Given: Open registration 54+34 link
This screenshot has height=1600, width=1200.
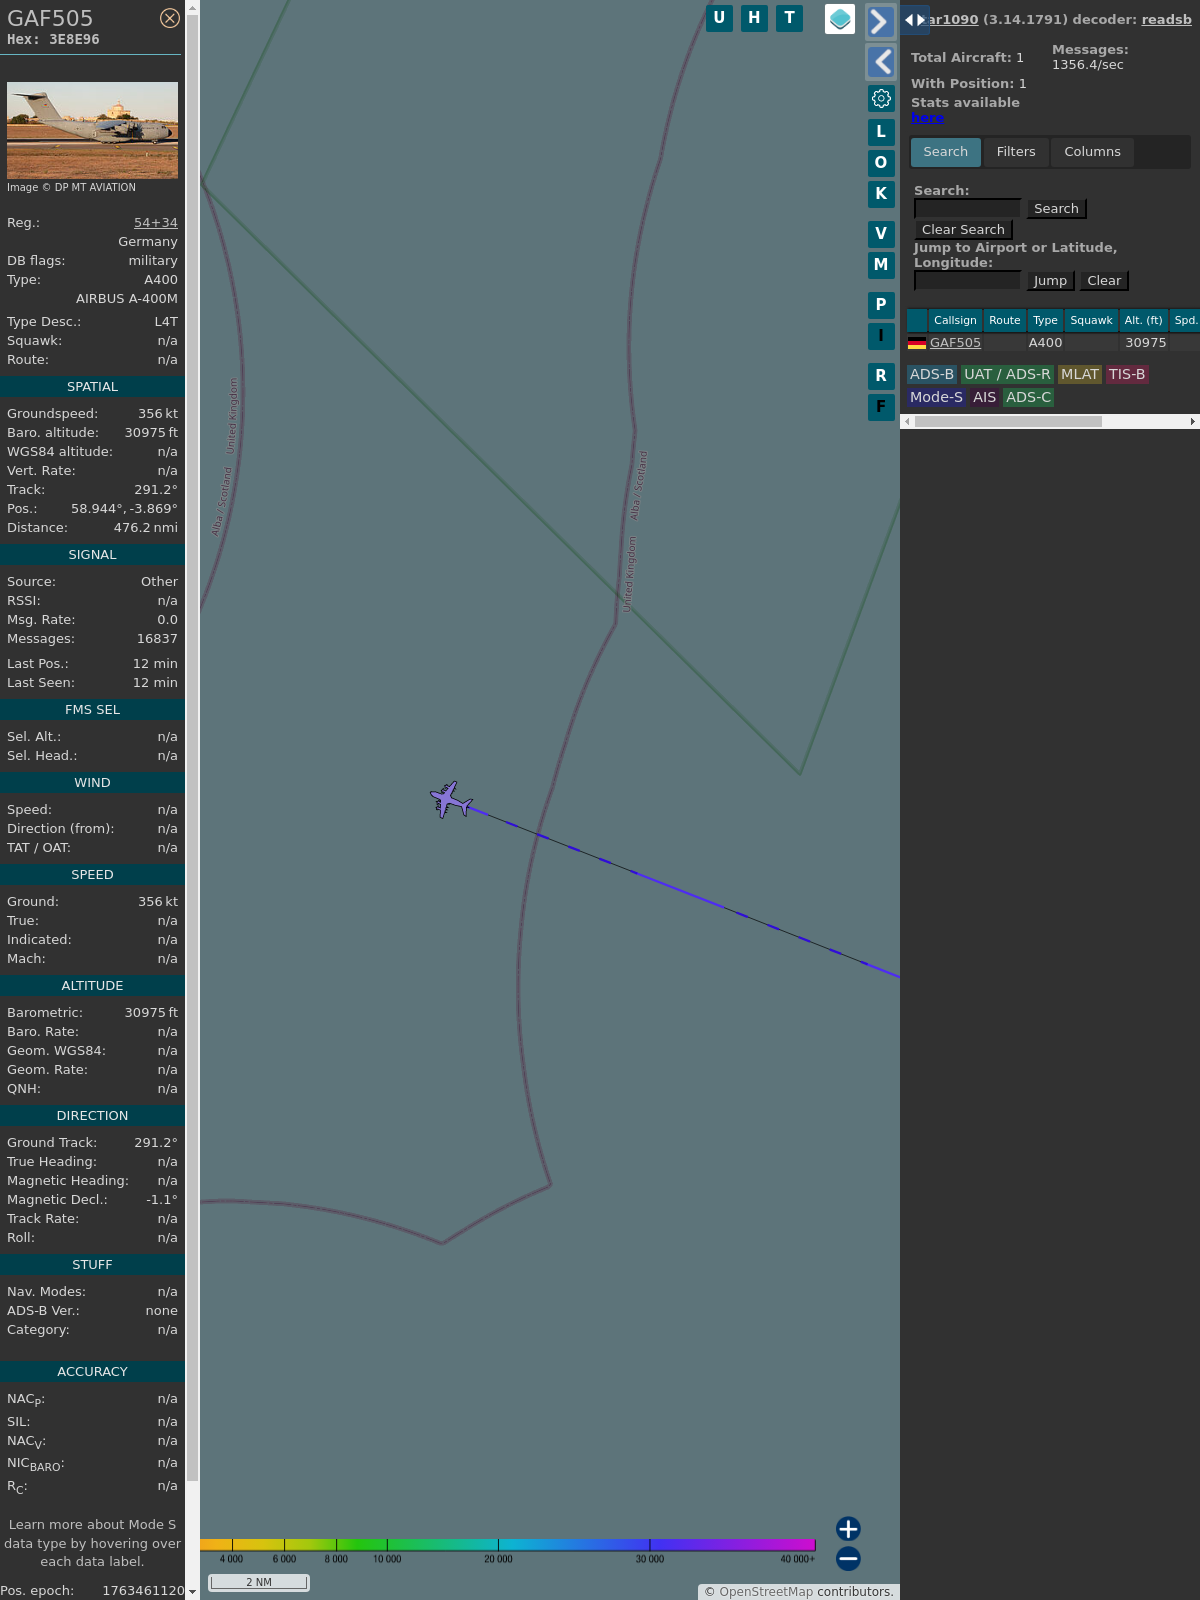Looking at the screenshot, I should pos(156,223).
